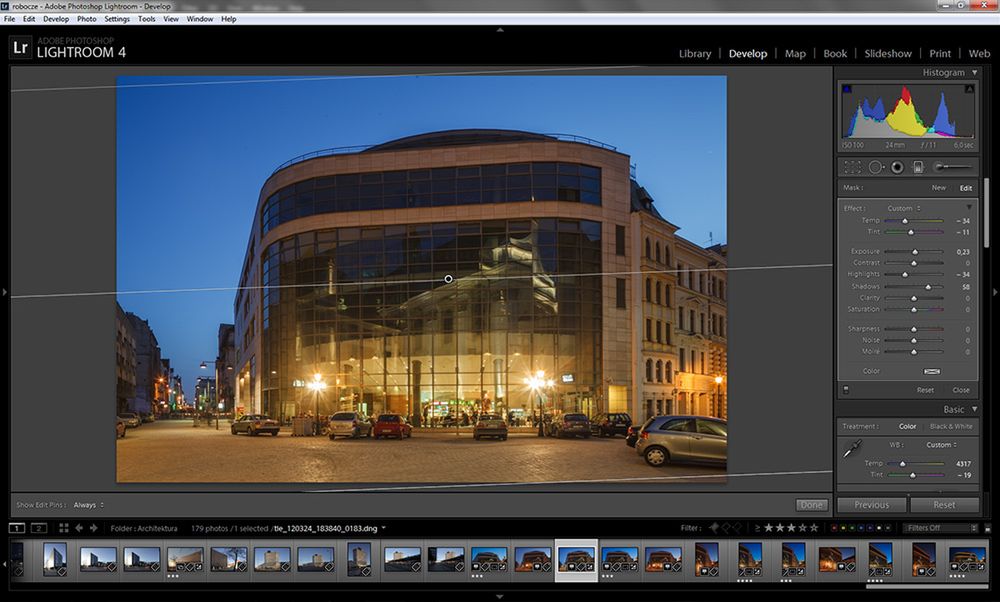Reset the graduated filter effect settings

[925, 390]
